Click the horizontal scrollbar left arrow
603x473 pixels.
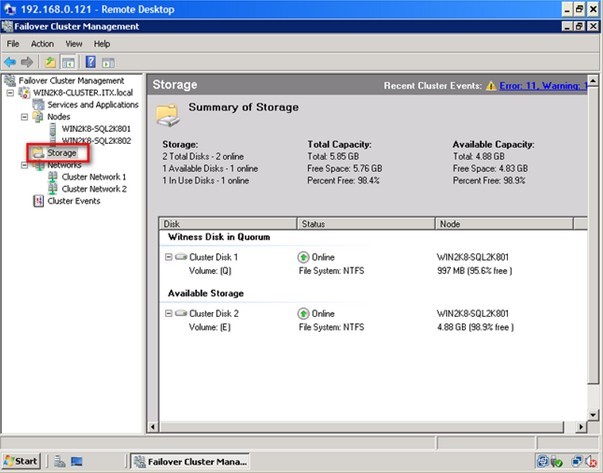click(x=153, y=426)
